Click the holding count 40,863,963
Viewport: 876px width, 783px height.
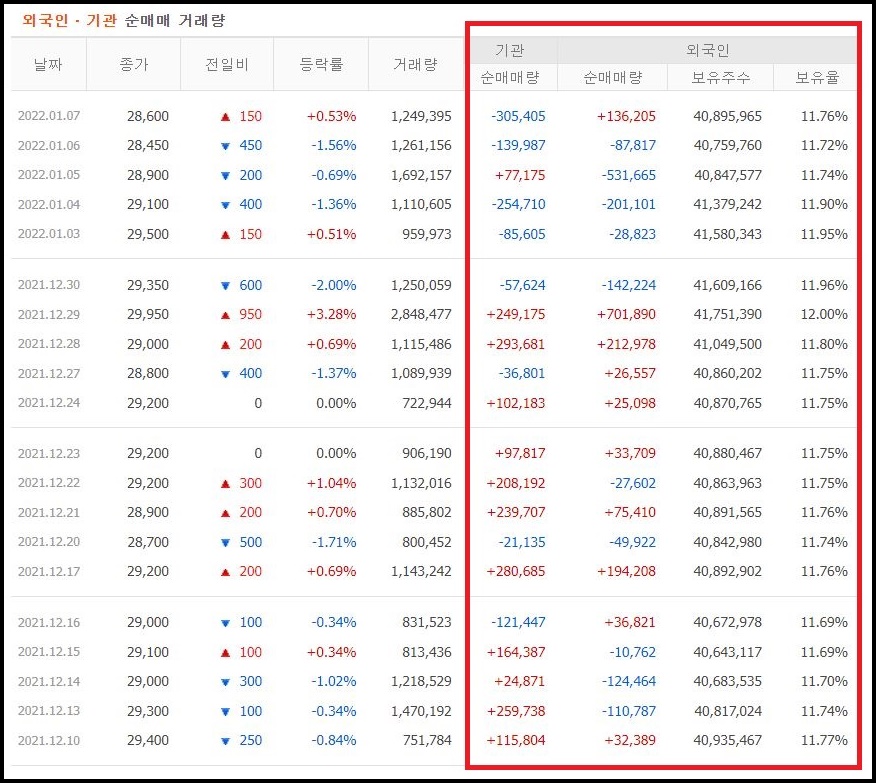point(727,483)
